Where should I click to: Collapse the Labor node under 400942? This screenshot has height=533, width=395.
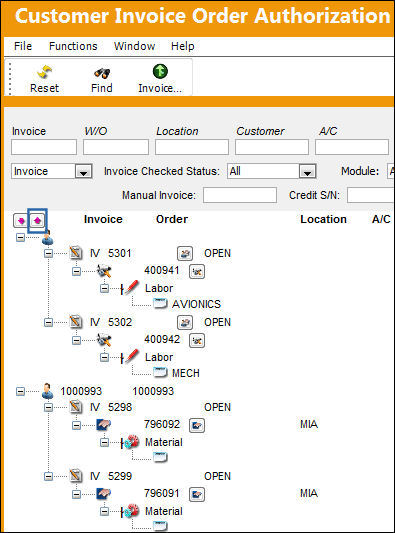click(104, 357)
